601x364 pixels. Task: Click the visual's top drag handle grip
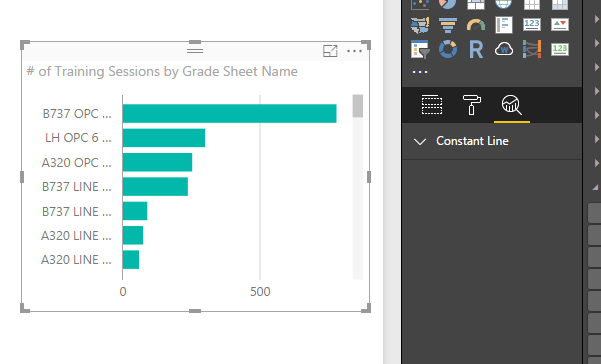coord(195,51)
